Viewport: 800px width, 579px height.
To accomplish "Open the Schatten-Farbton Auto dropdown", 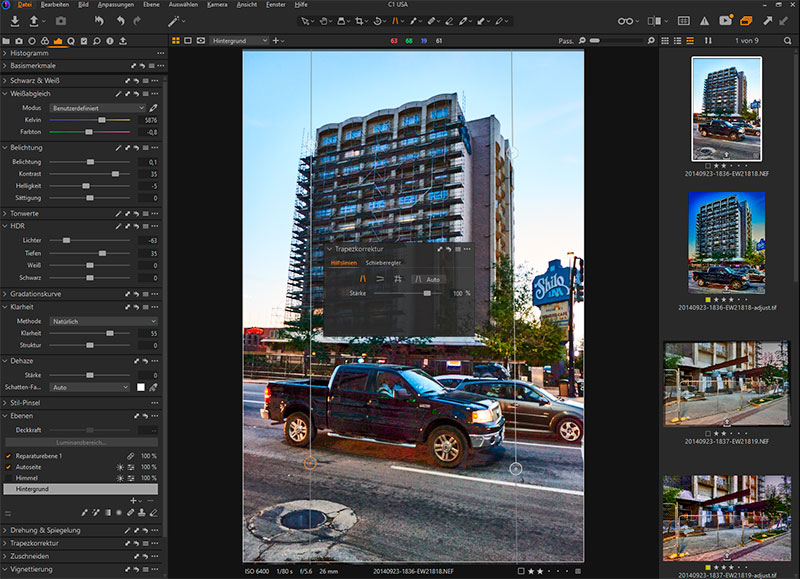I will point(90,388).
